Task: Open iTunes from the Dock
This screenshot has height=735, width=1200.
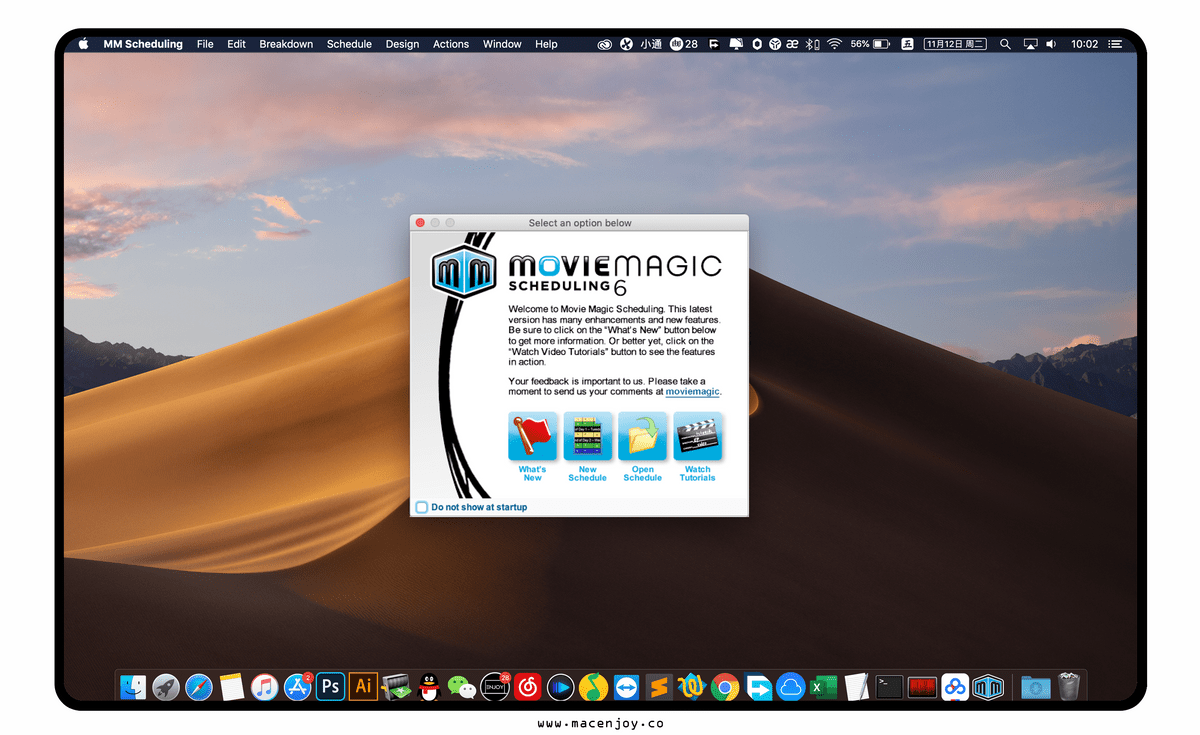Action: pos(265,686)
